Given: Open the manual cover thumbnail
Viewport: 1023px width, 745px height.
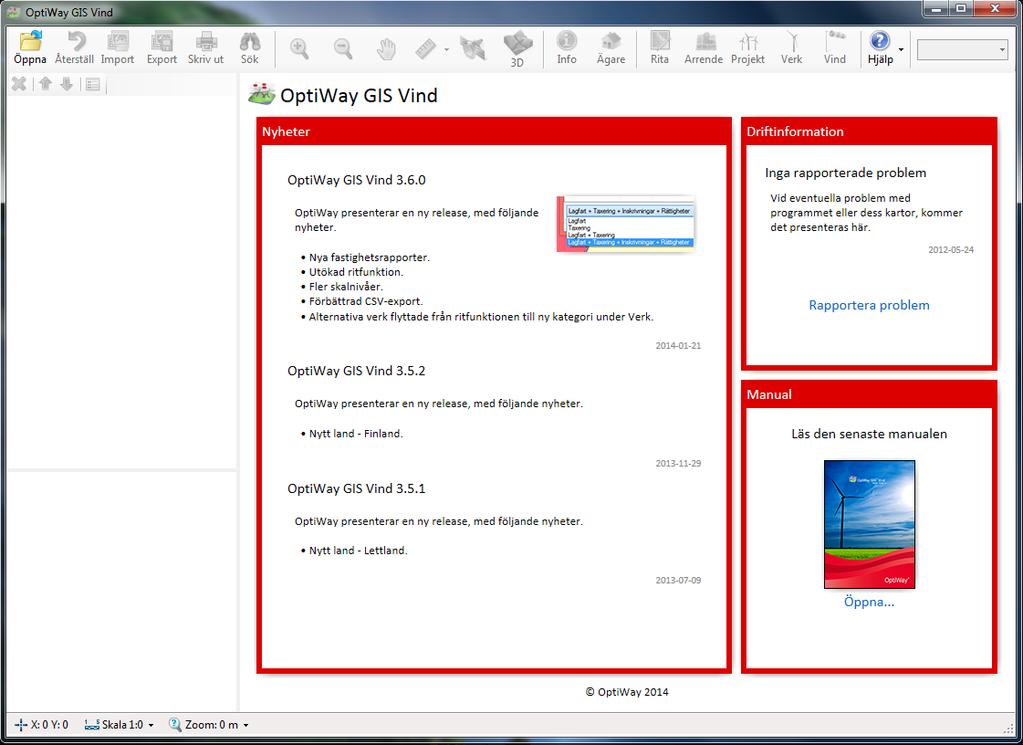Looking at the screenshot, I should 869,525.
